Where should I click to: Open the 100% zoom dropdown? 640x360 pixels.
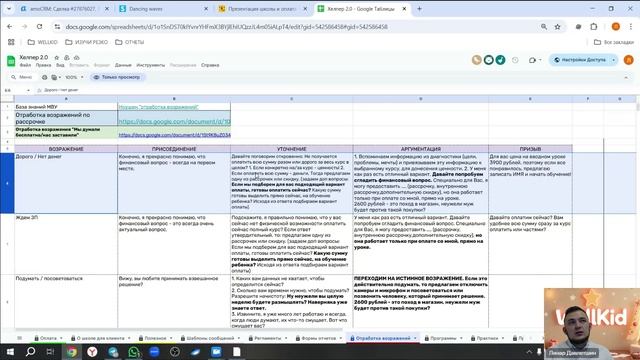(x=74, y=77)
